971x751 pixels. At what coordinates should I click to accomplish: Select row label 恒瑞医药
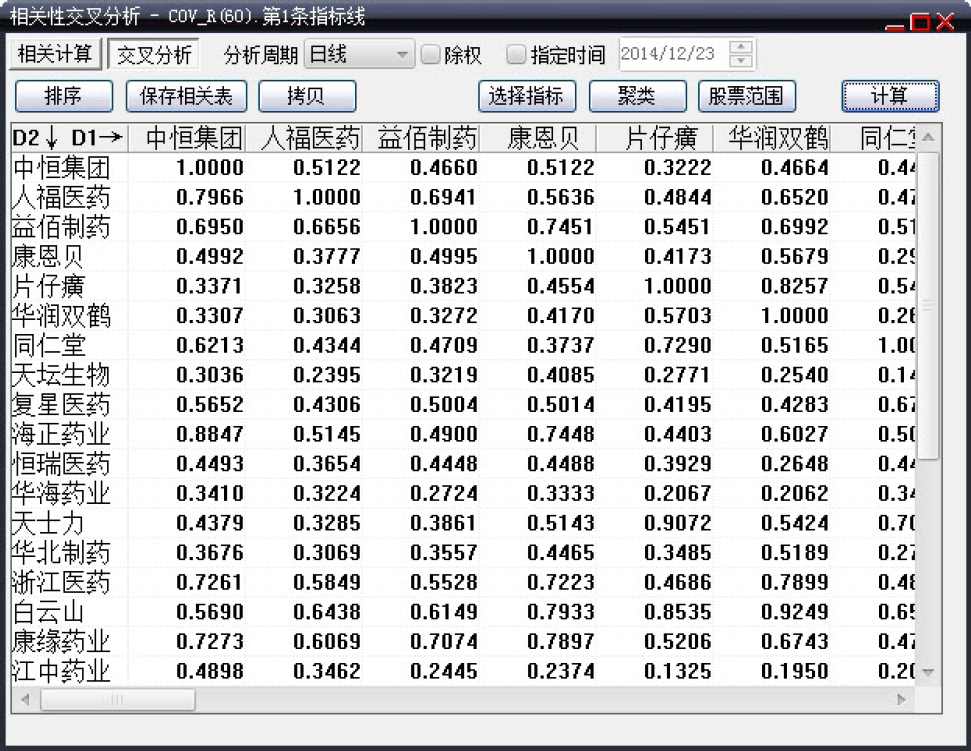pos(61,464)
